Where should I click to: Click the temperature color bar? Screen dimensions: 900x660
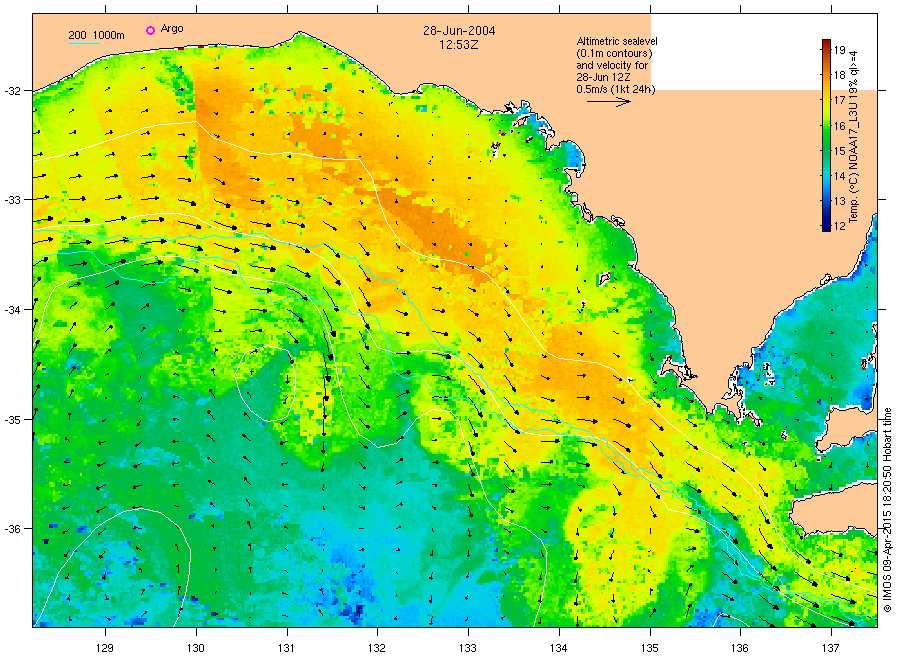point(826,135)
